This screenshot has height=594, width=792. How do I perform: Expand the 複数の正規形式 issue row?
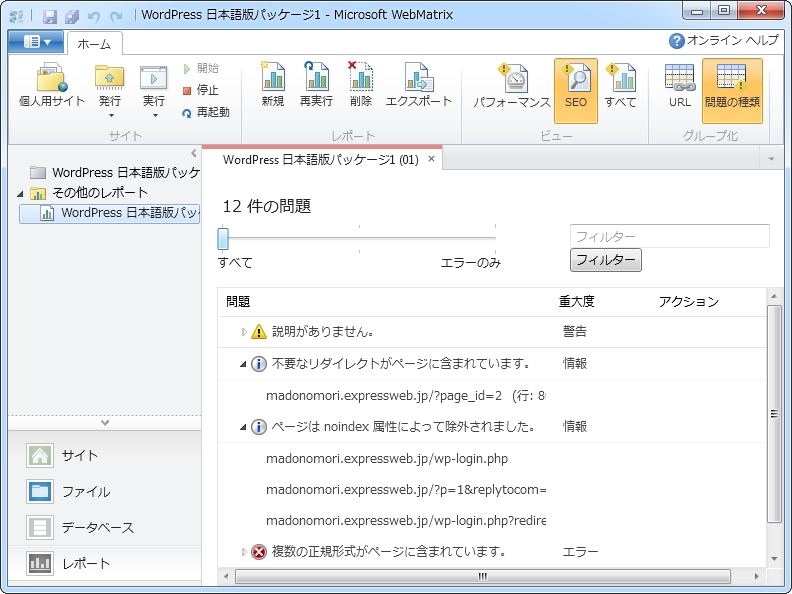(x=244, y=552)
